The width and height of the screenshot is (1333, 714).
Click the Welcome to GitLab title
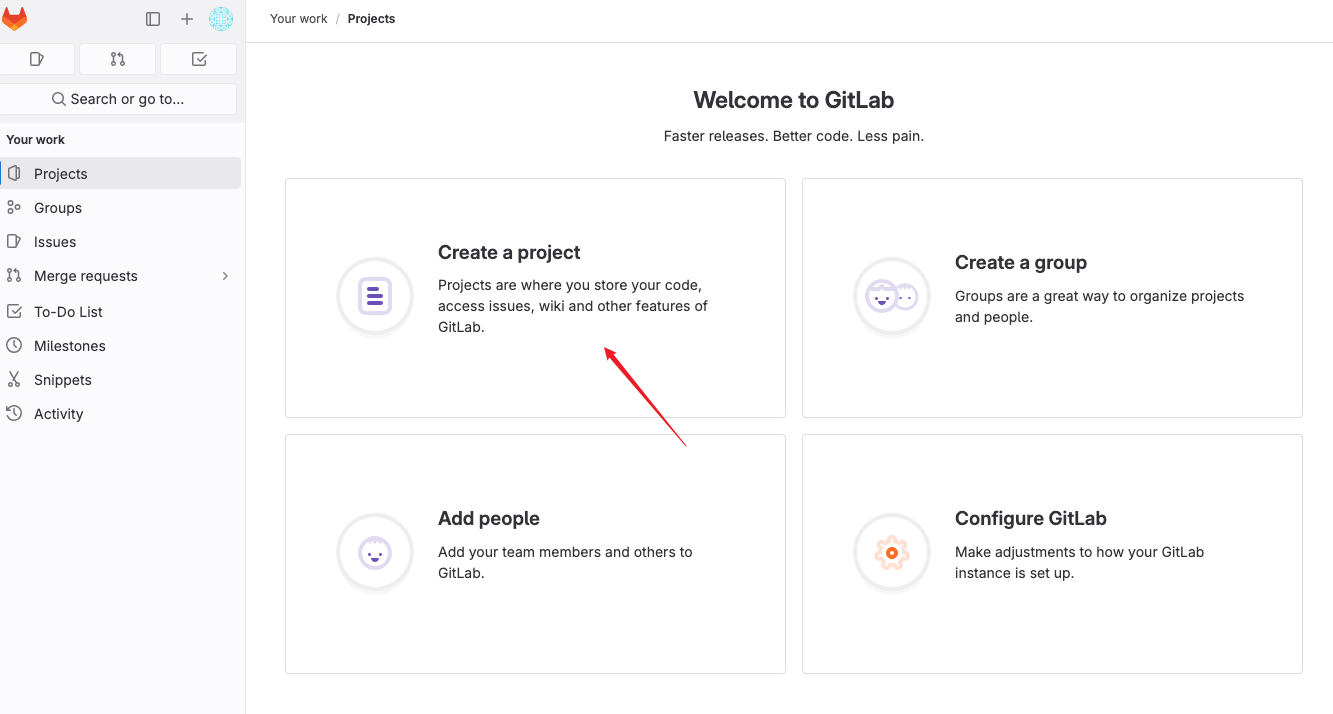click(x=794, y=100)
